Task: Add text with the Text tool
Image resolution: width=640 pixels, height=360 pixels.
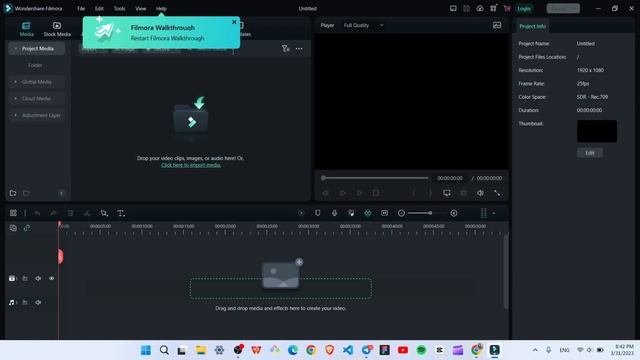Action: pyautogui.click(x=121, y=213)
